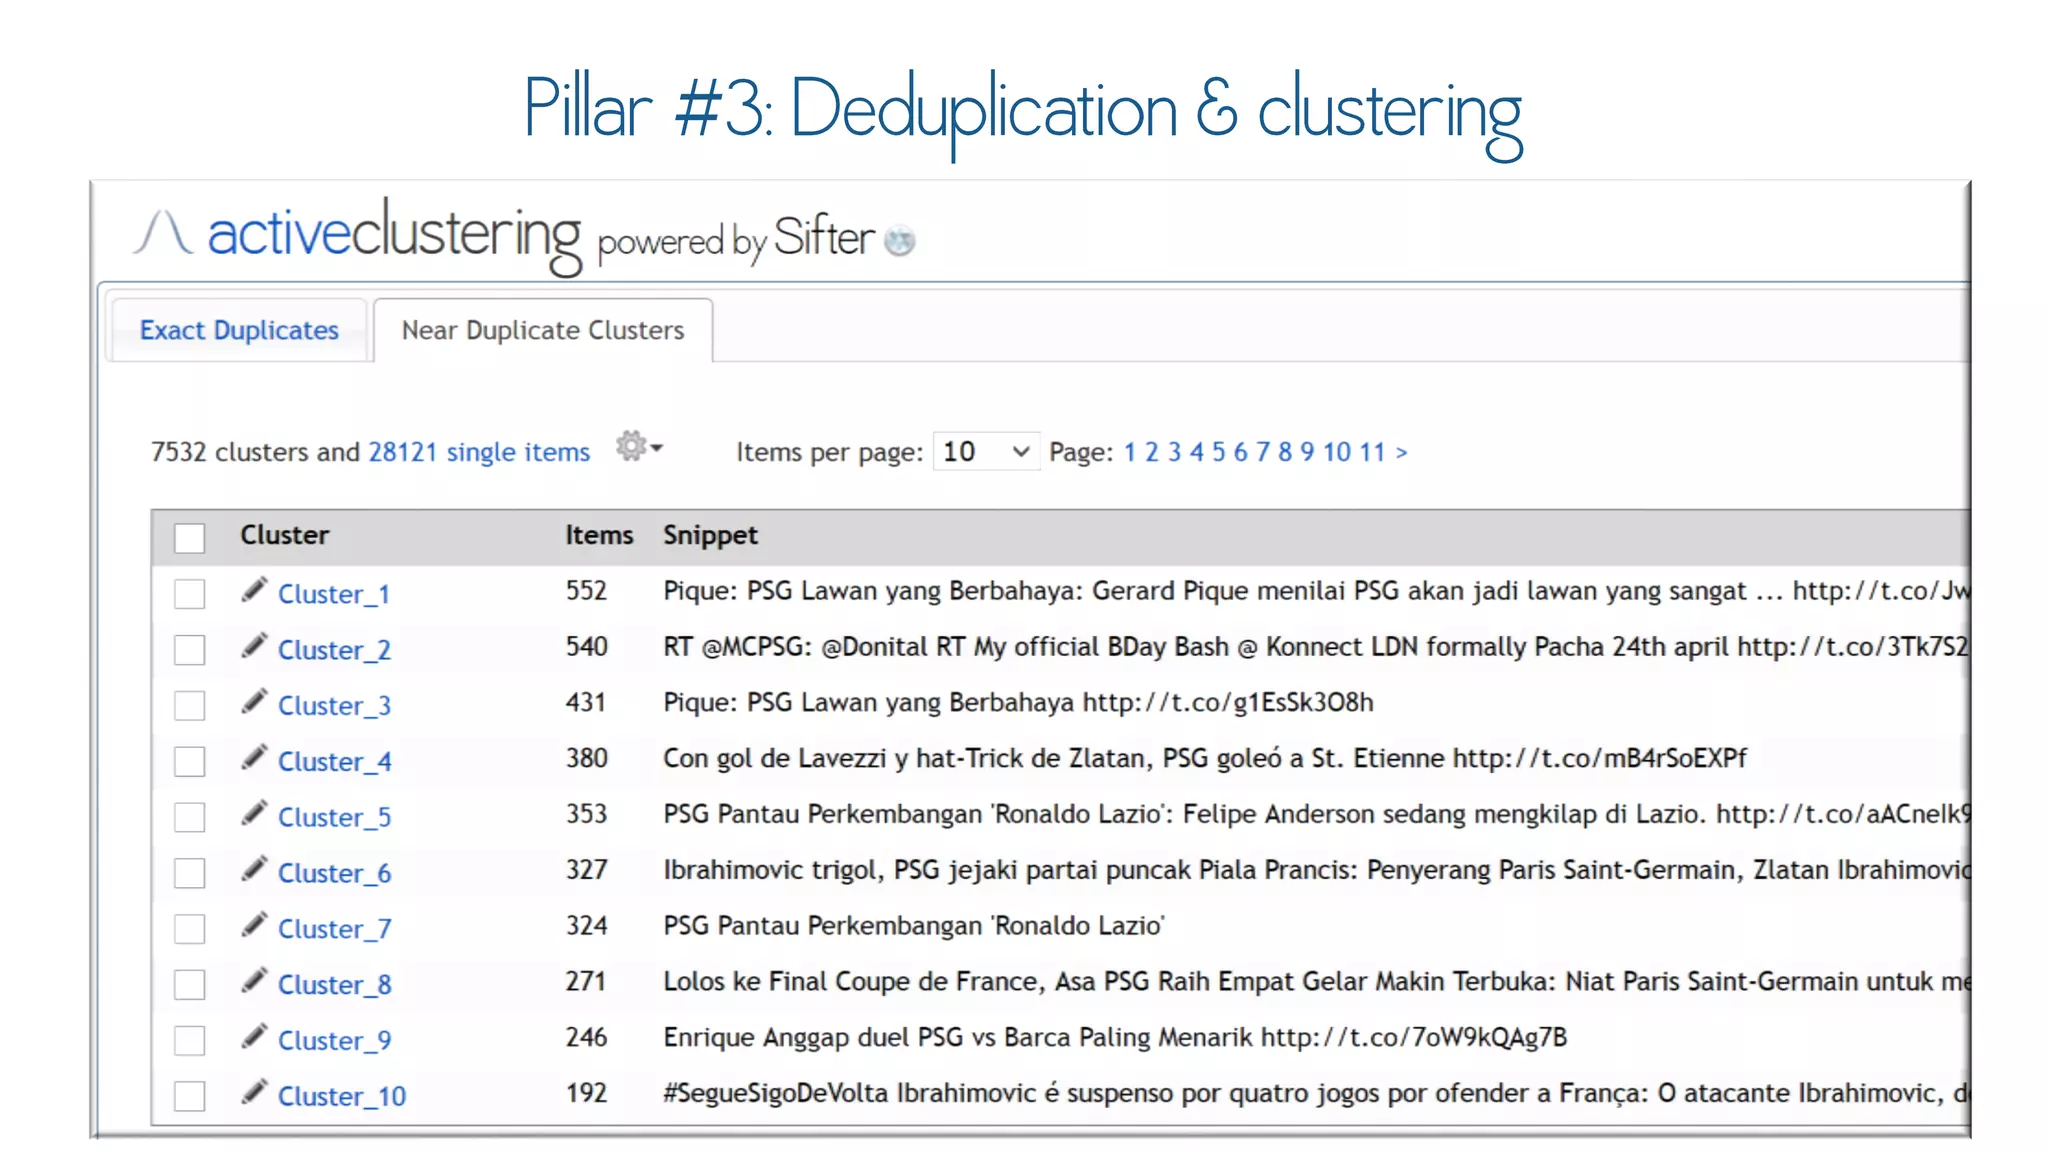2048x1152 pixels.
Task: Navigate to page 6 link
Action: 1240,452
